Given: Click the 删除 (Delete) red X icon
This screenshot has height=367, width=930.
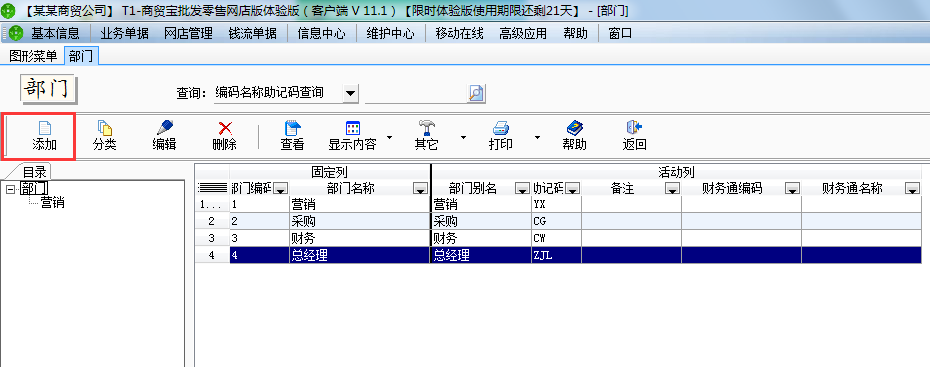Looking at the screenshot, I should [225, 128].
